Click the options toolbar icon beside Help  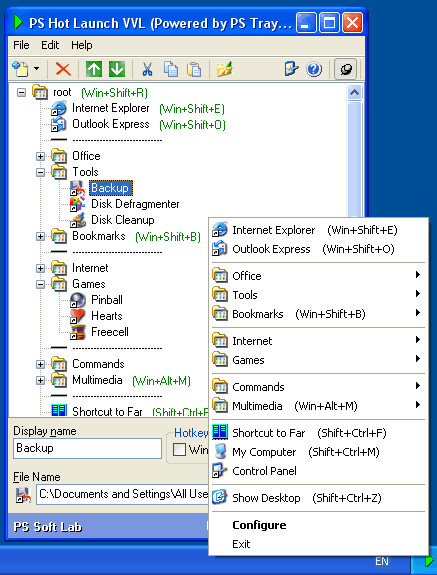click(x=291, y=69)
